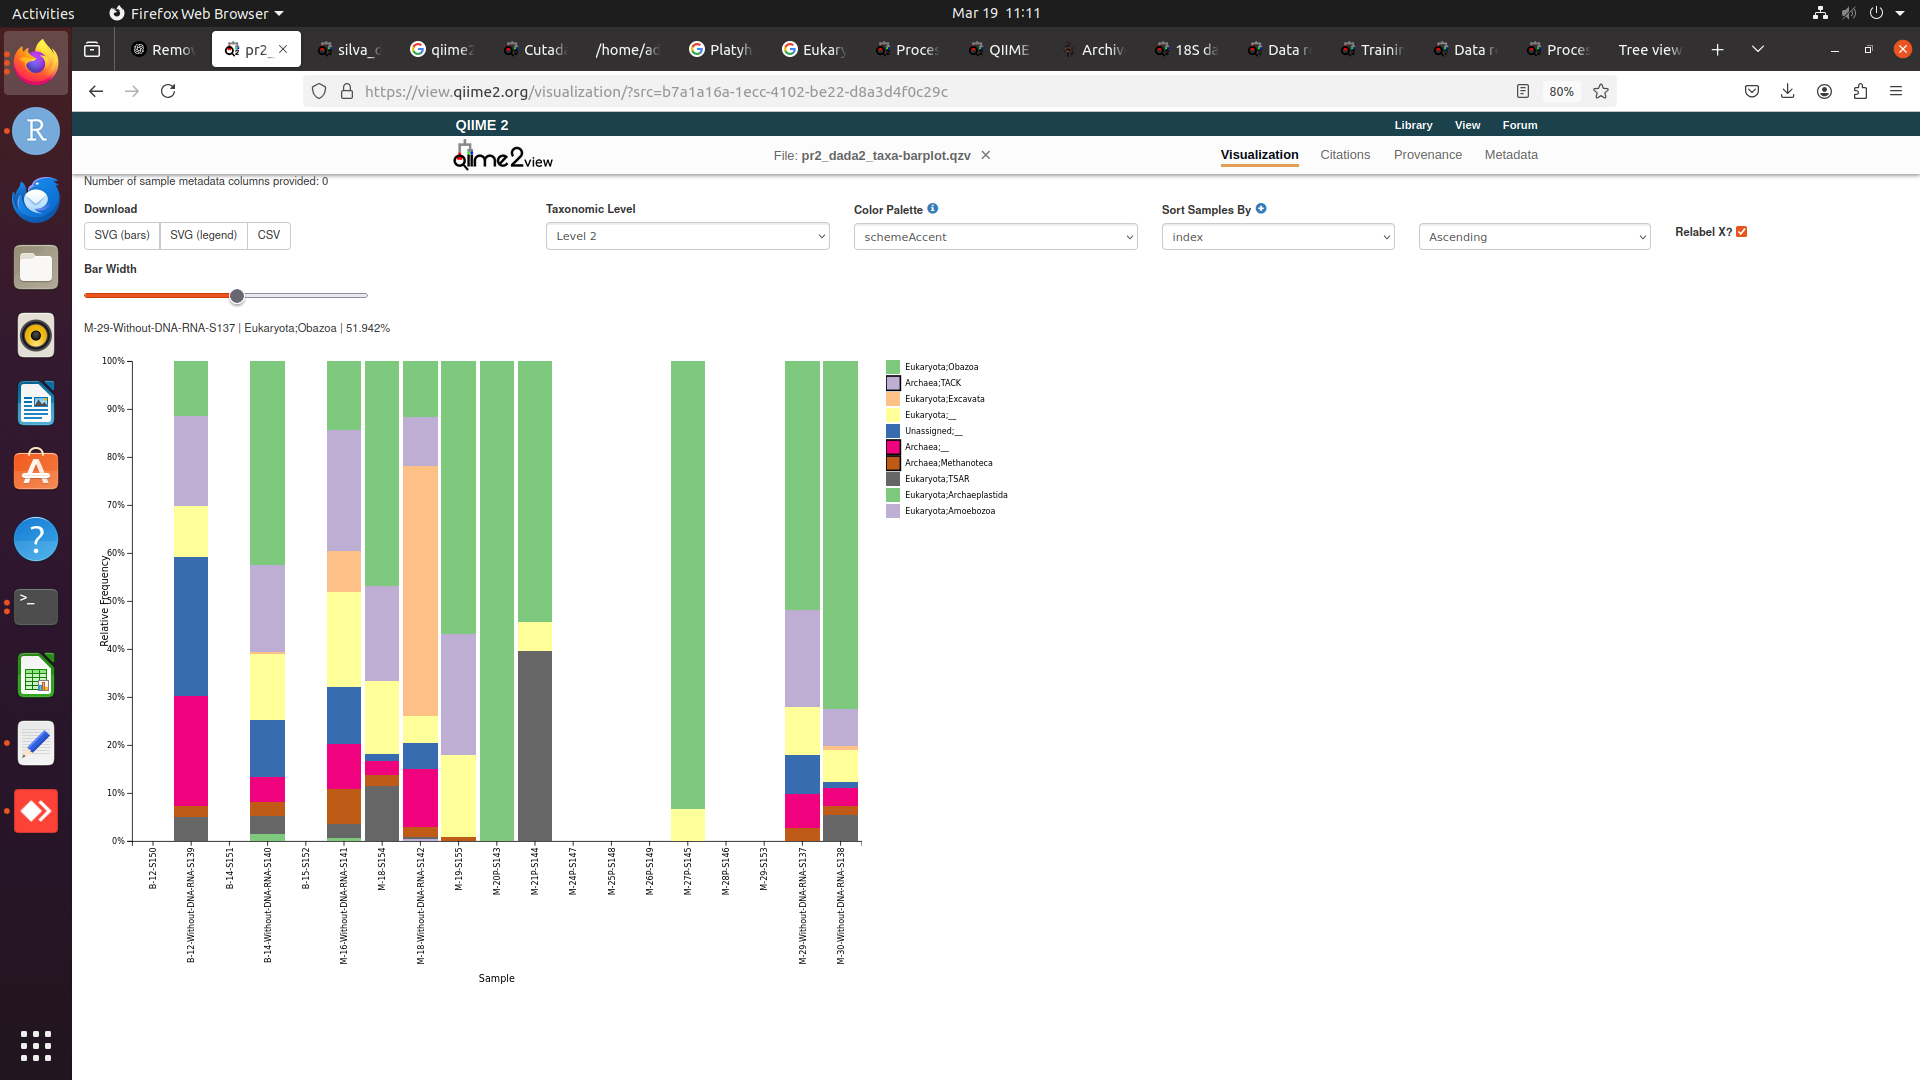Open the Firefox downloads icon
1920x1080 pixels.
[1787, 91]
